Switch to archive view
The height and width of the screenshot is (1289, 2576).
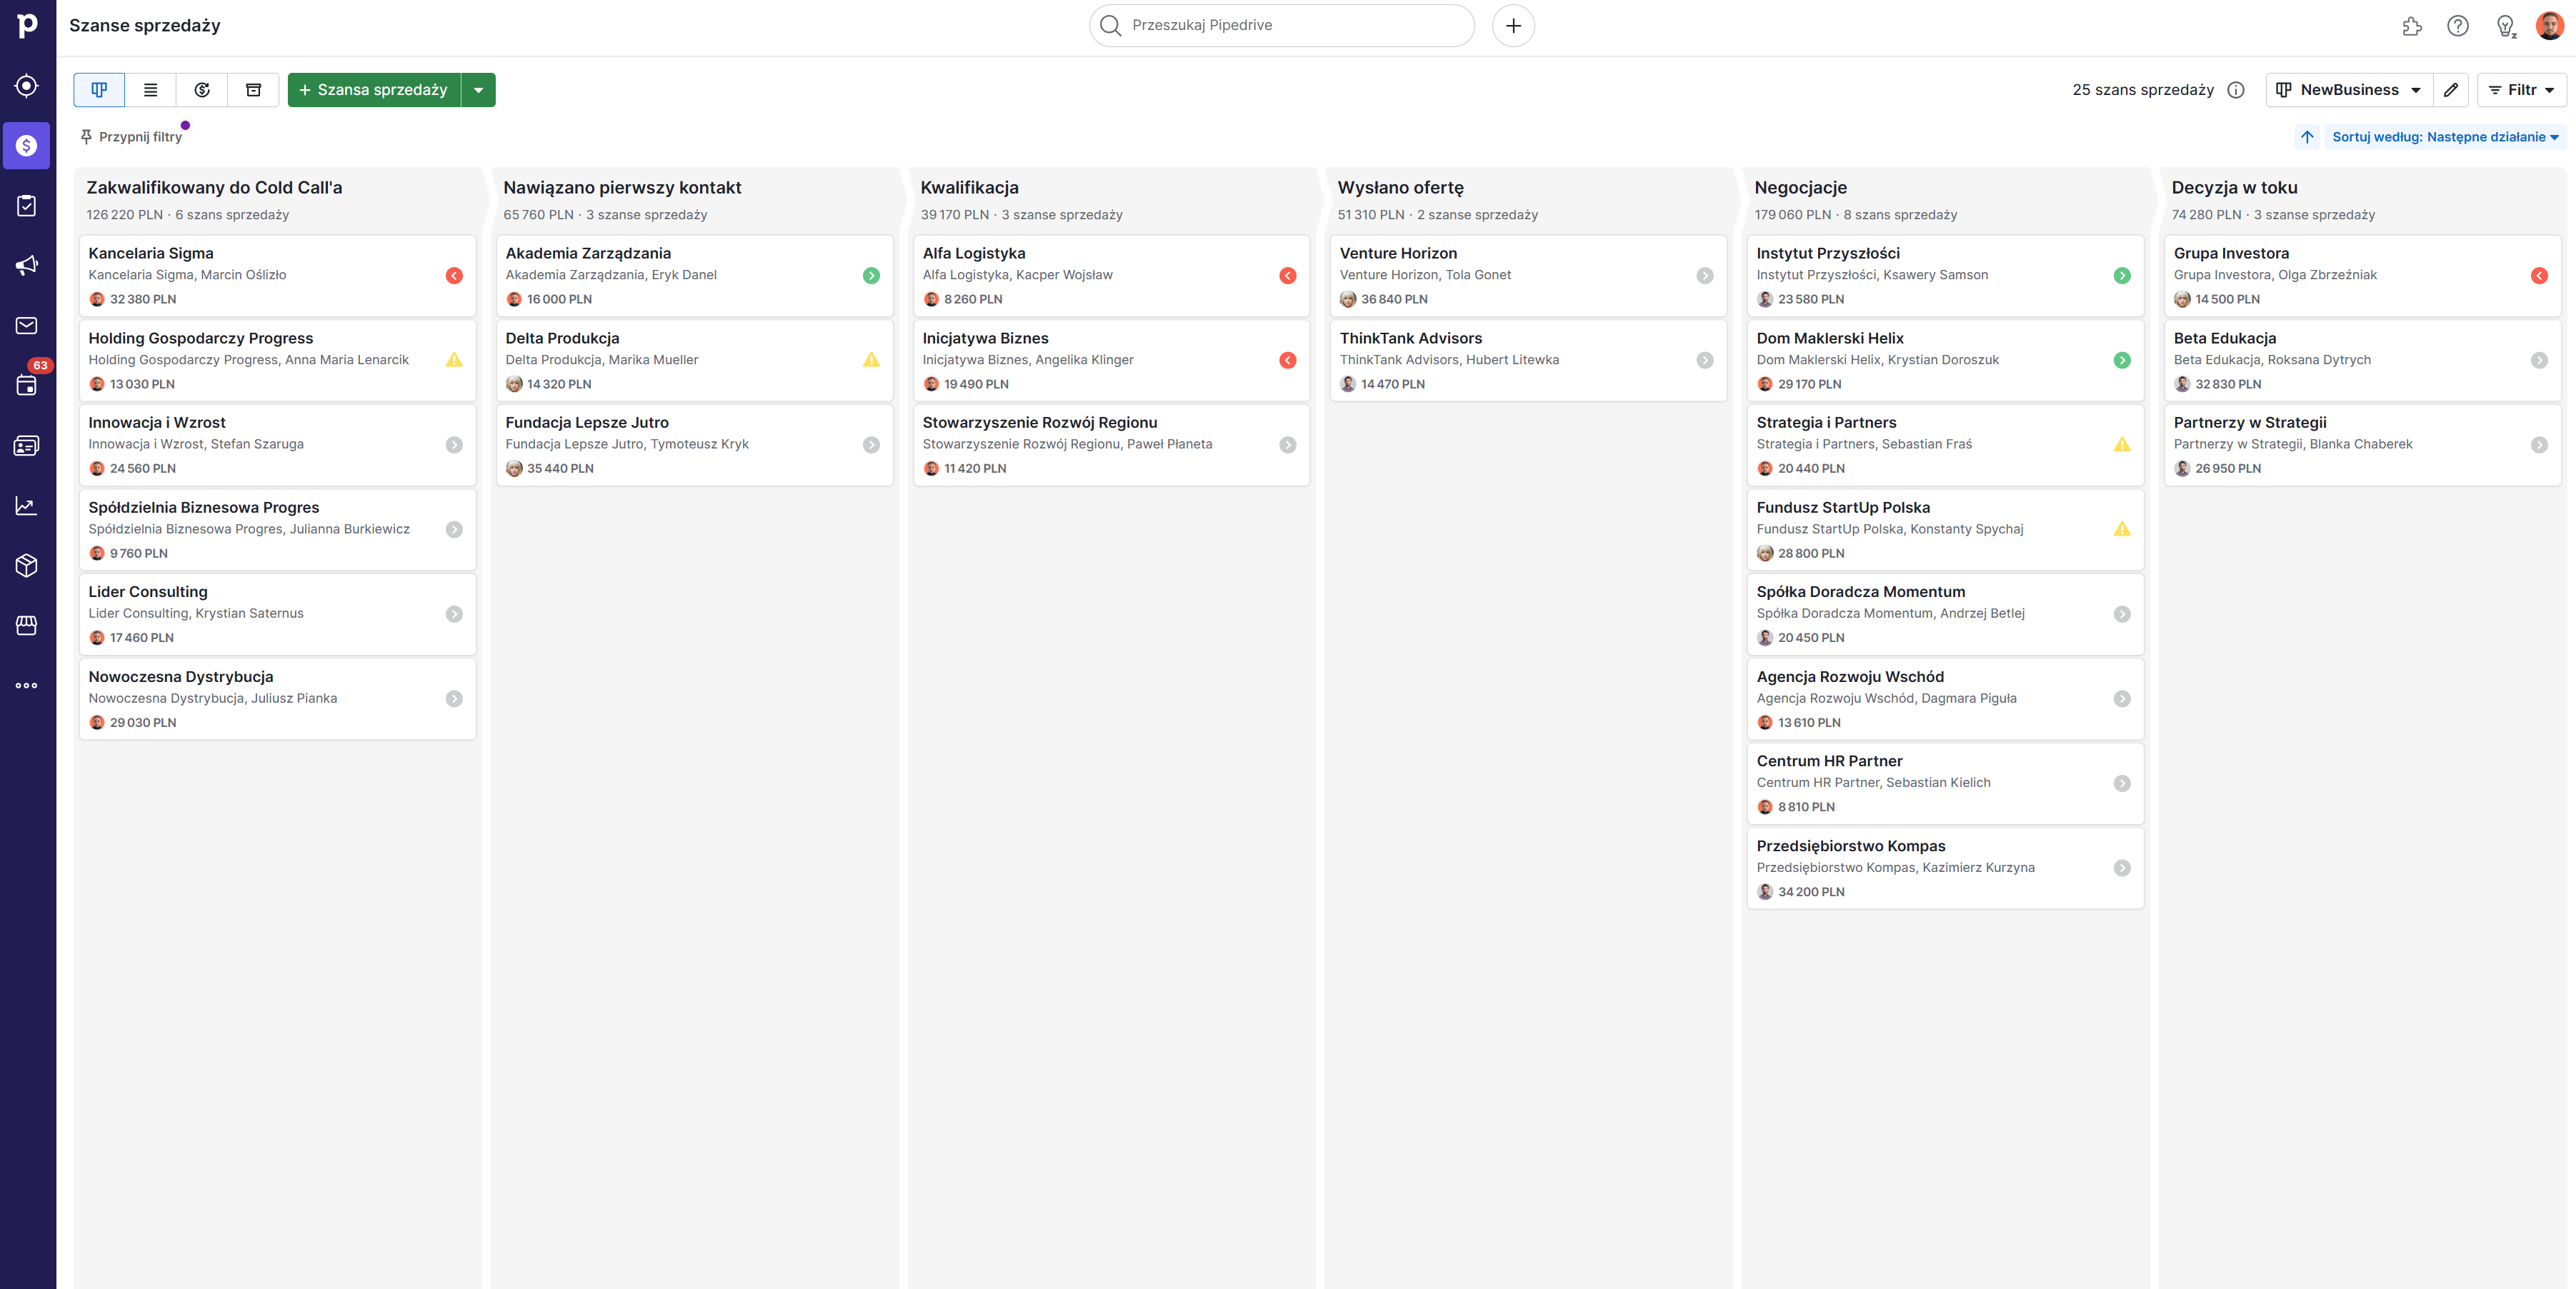(254, 90)
